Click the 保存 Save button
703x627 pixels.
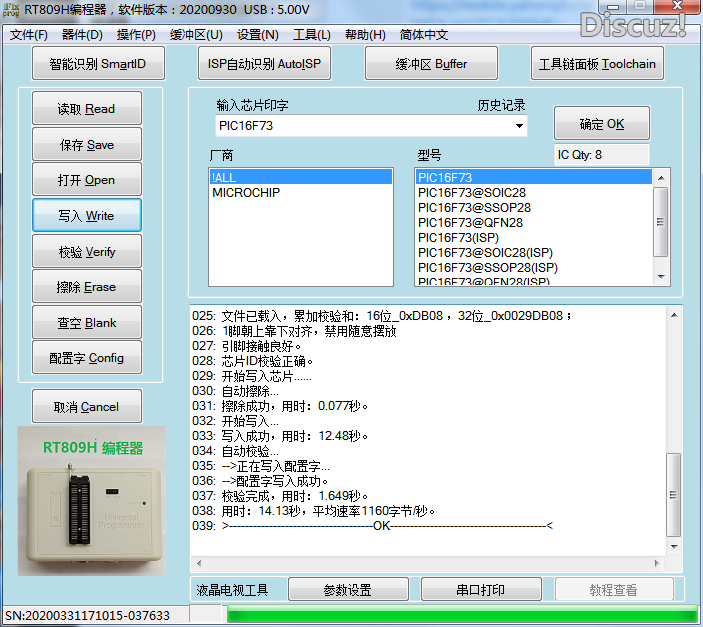point(87,144)
